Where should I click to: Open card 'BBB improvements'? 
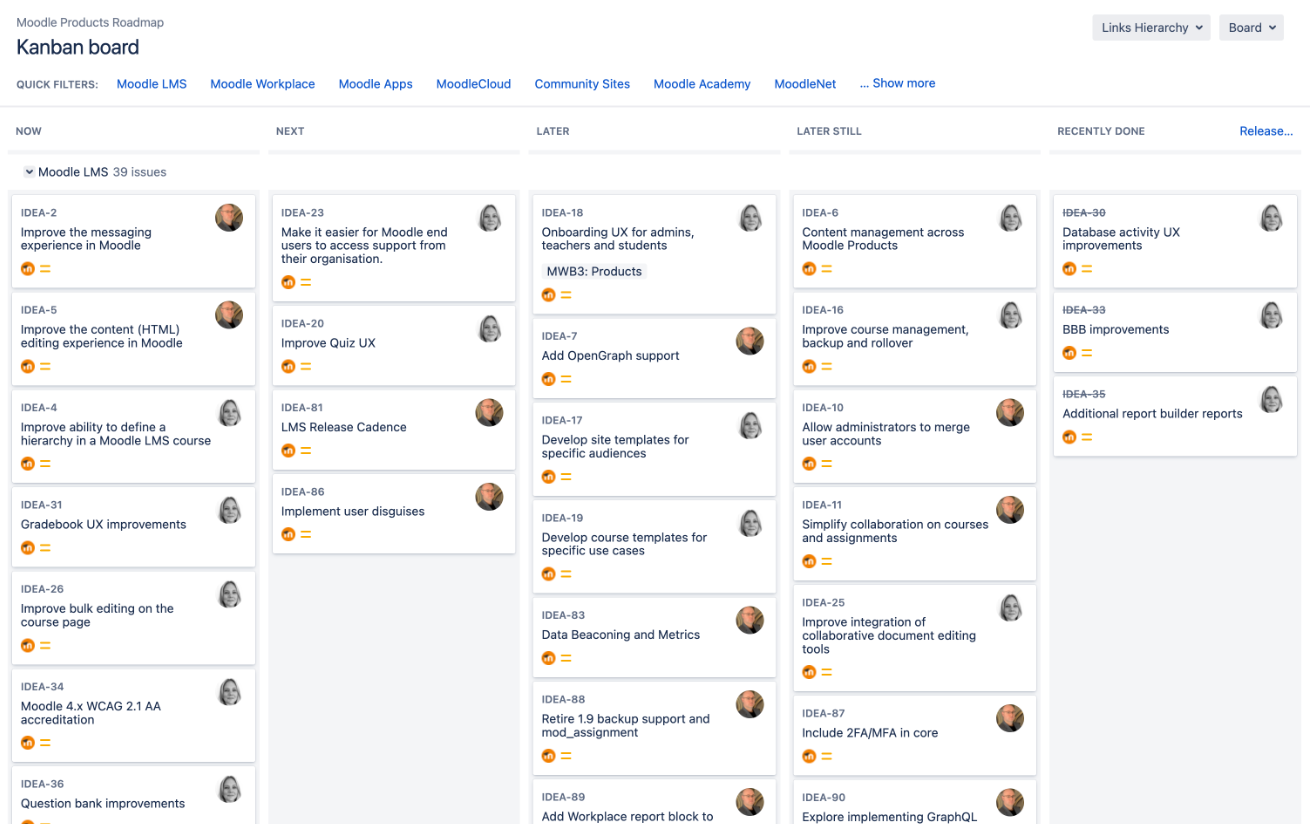point(1175,331)
